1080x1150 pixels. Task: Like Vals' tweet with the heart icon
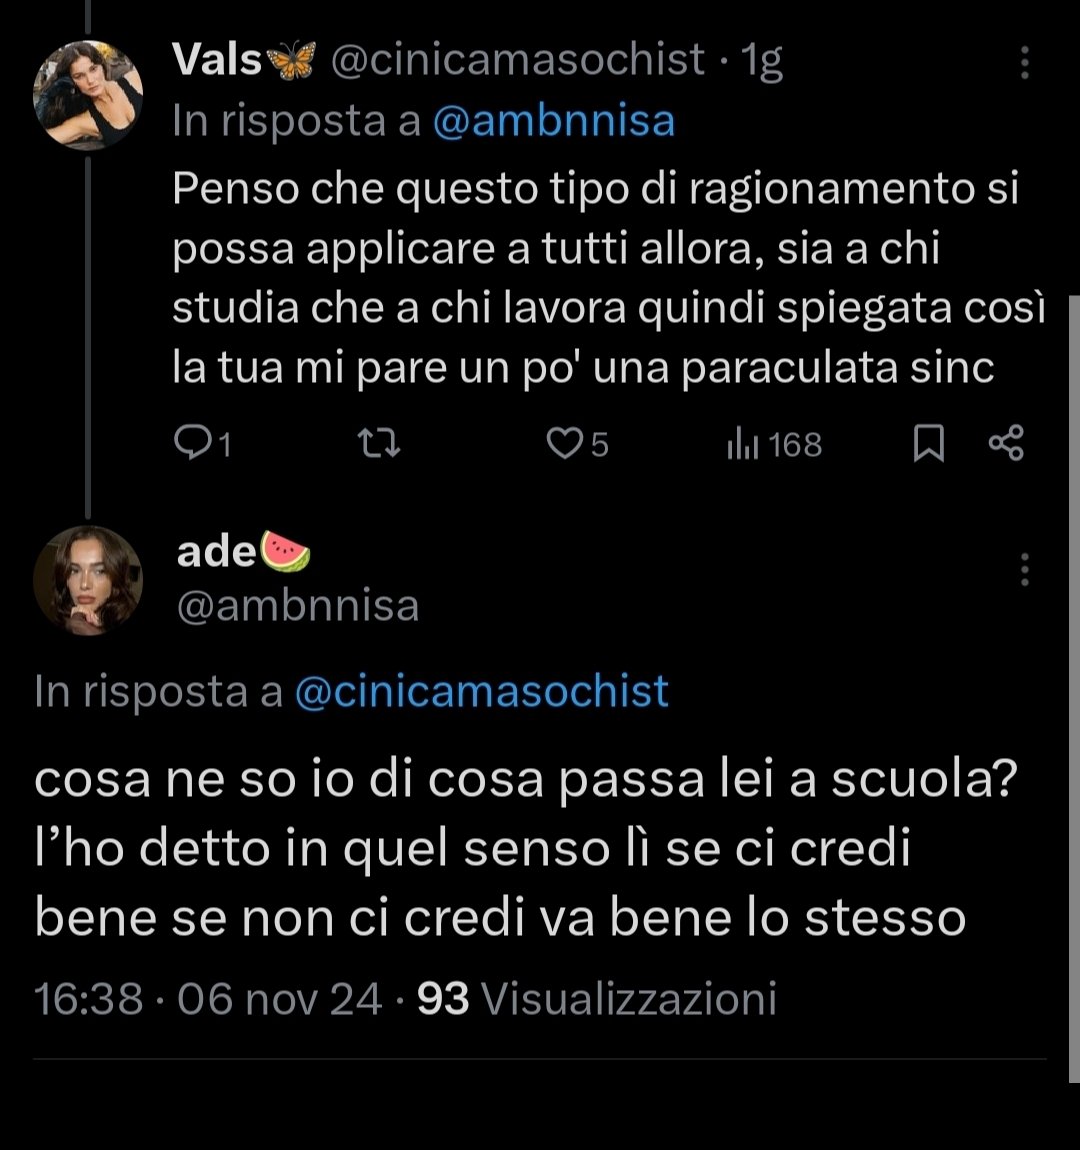point(565,444)
